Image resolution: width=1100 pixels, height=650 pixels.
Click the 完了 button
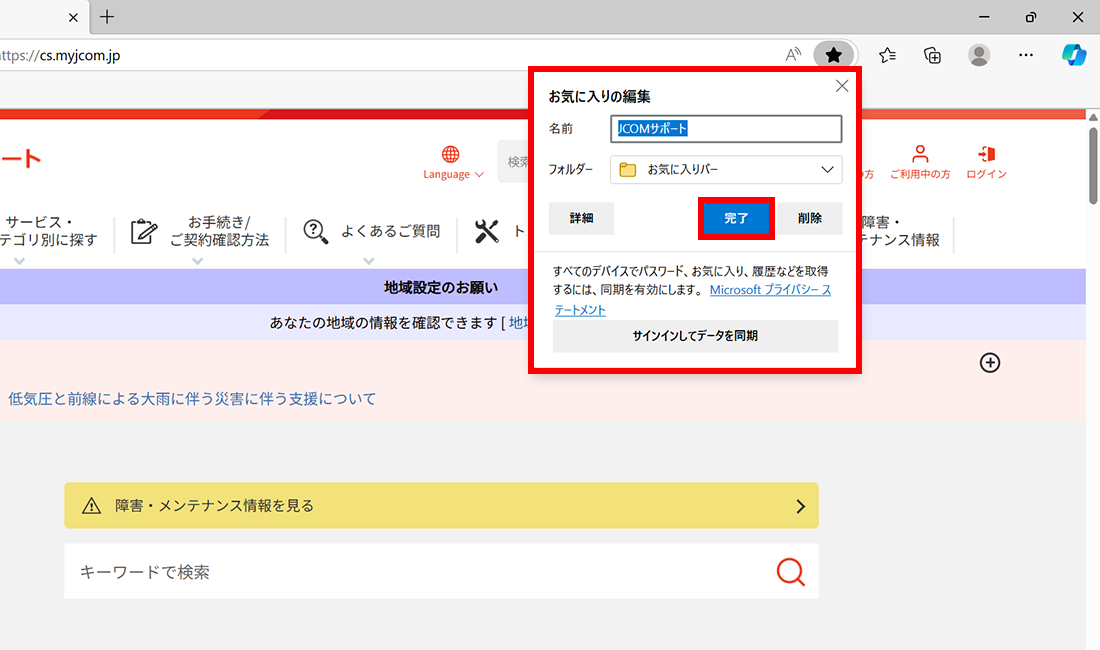click(736, 218)
